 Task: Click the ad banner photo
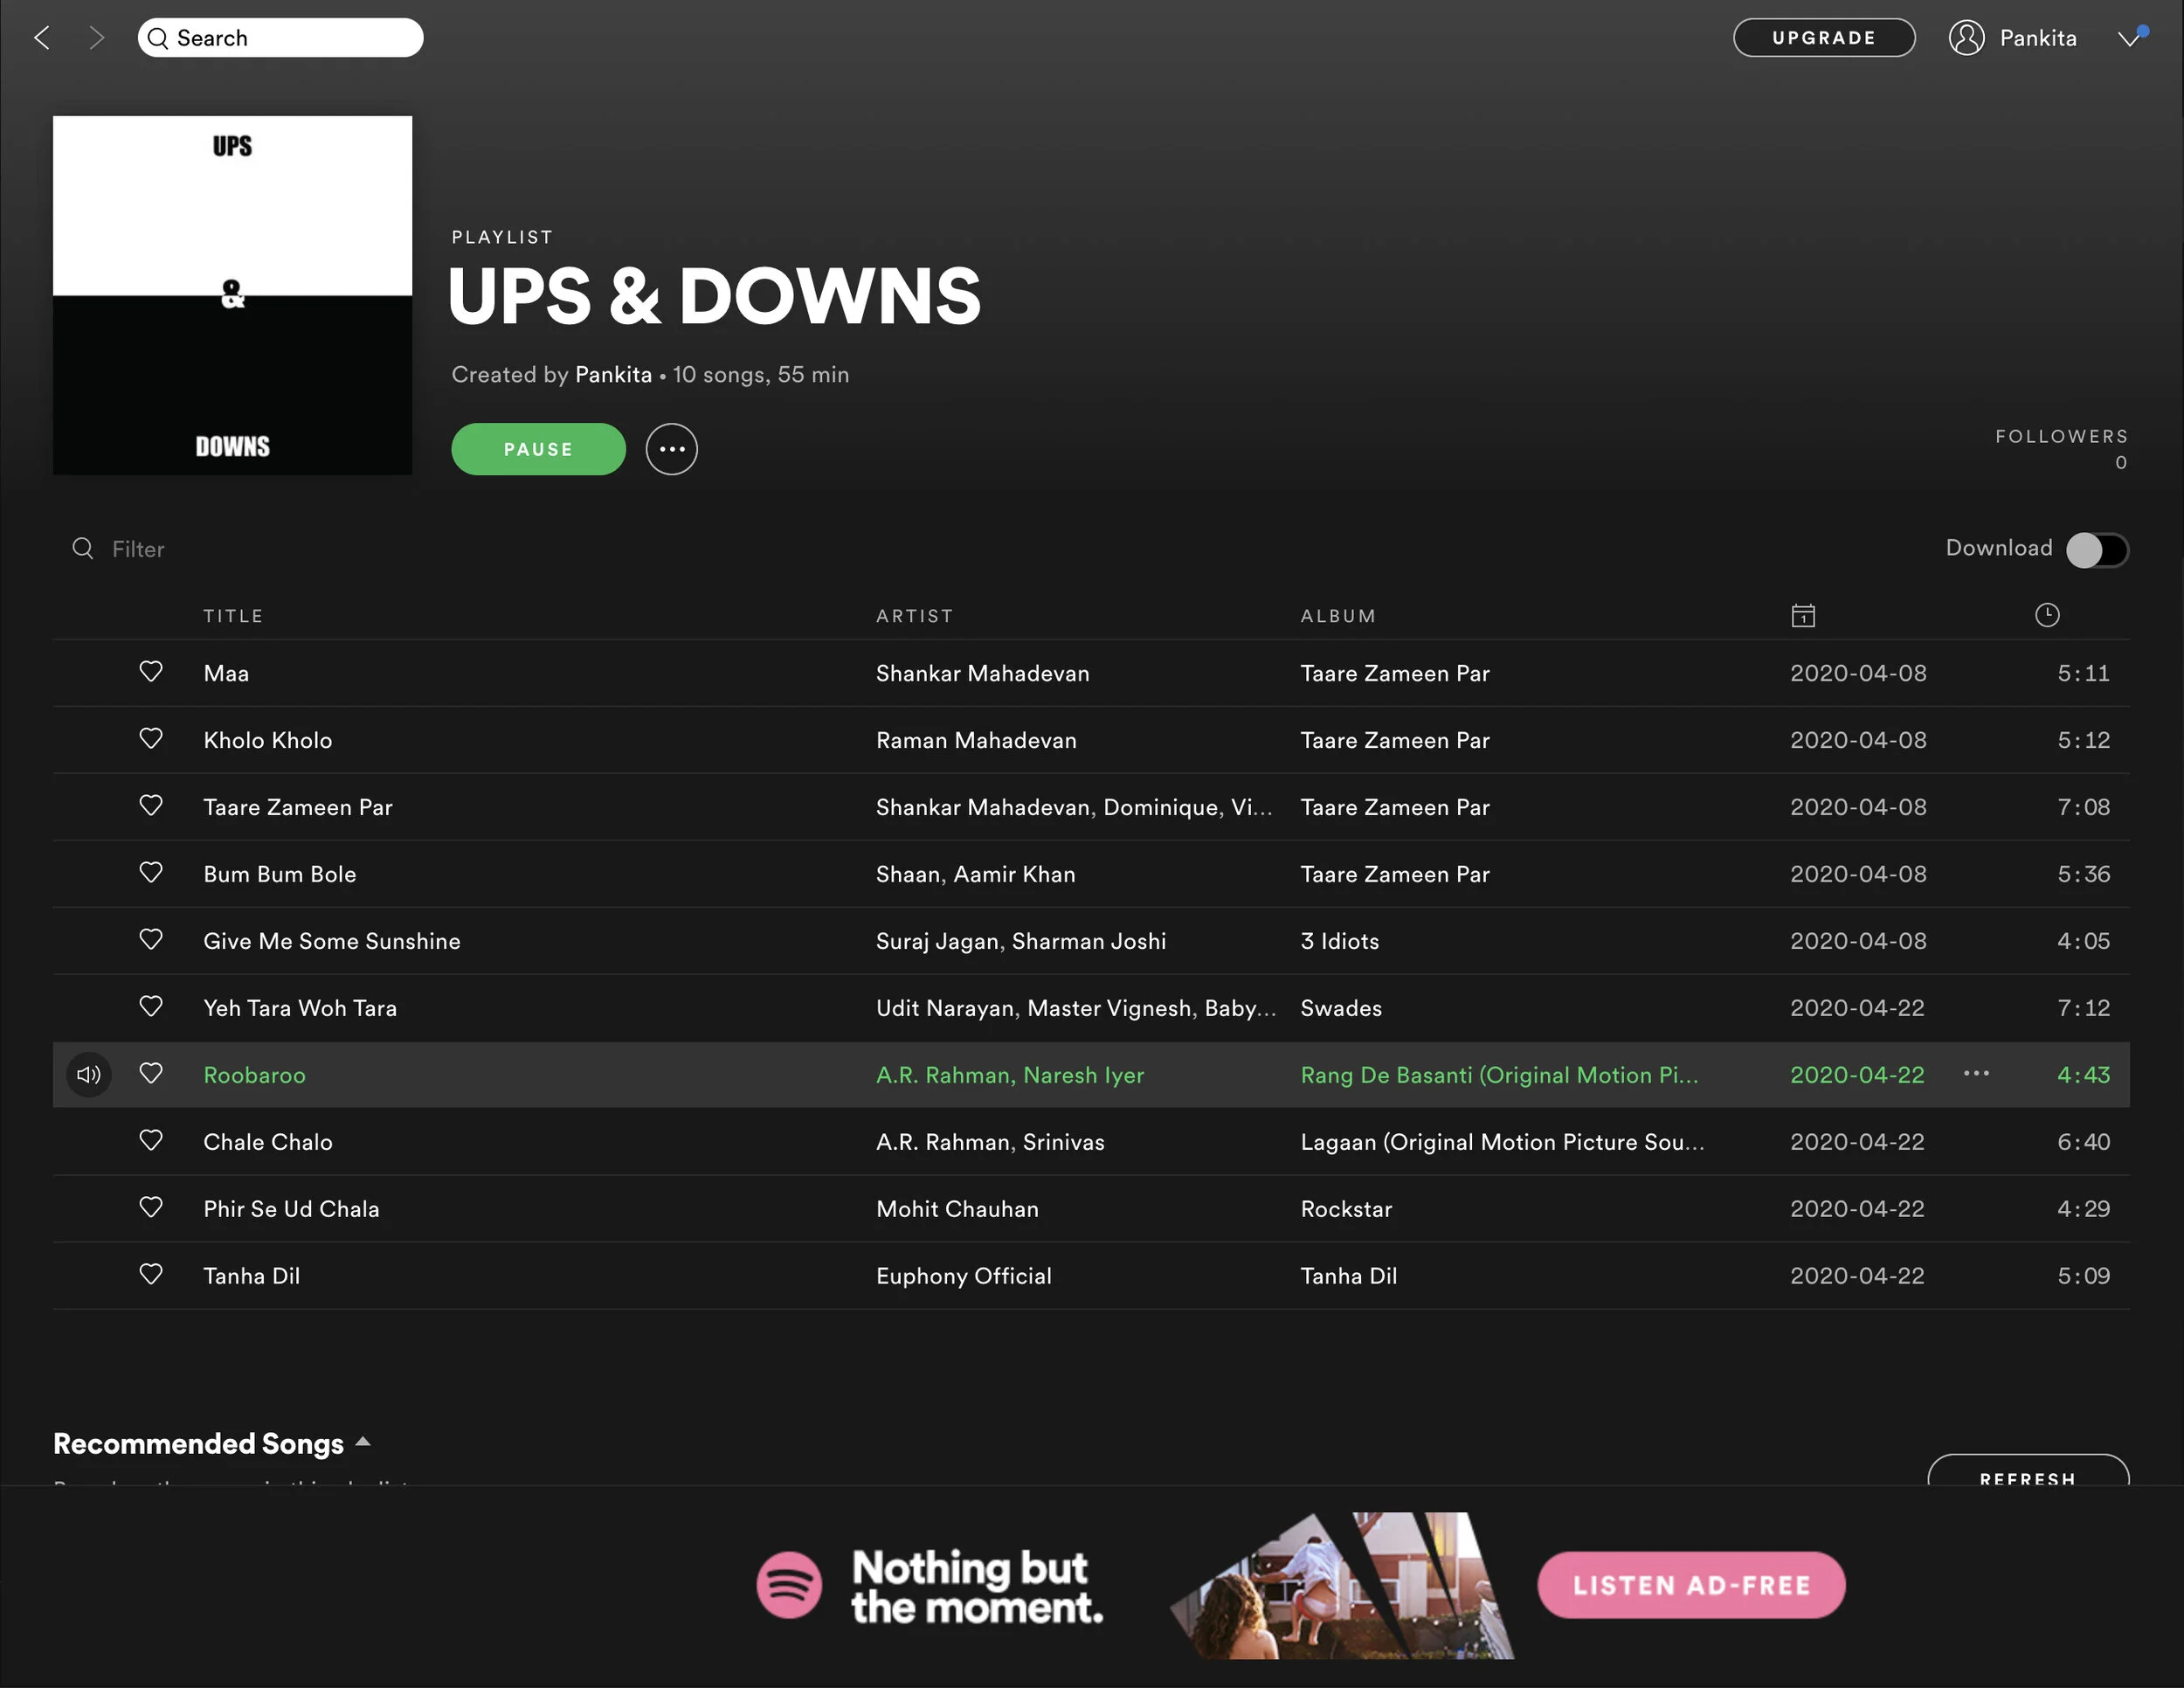(1342, 1585)
